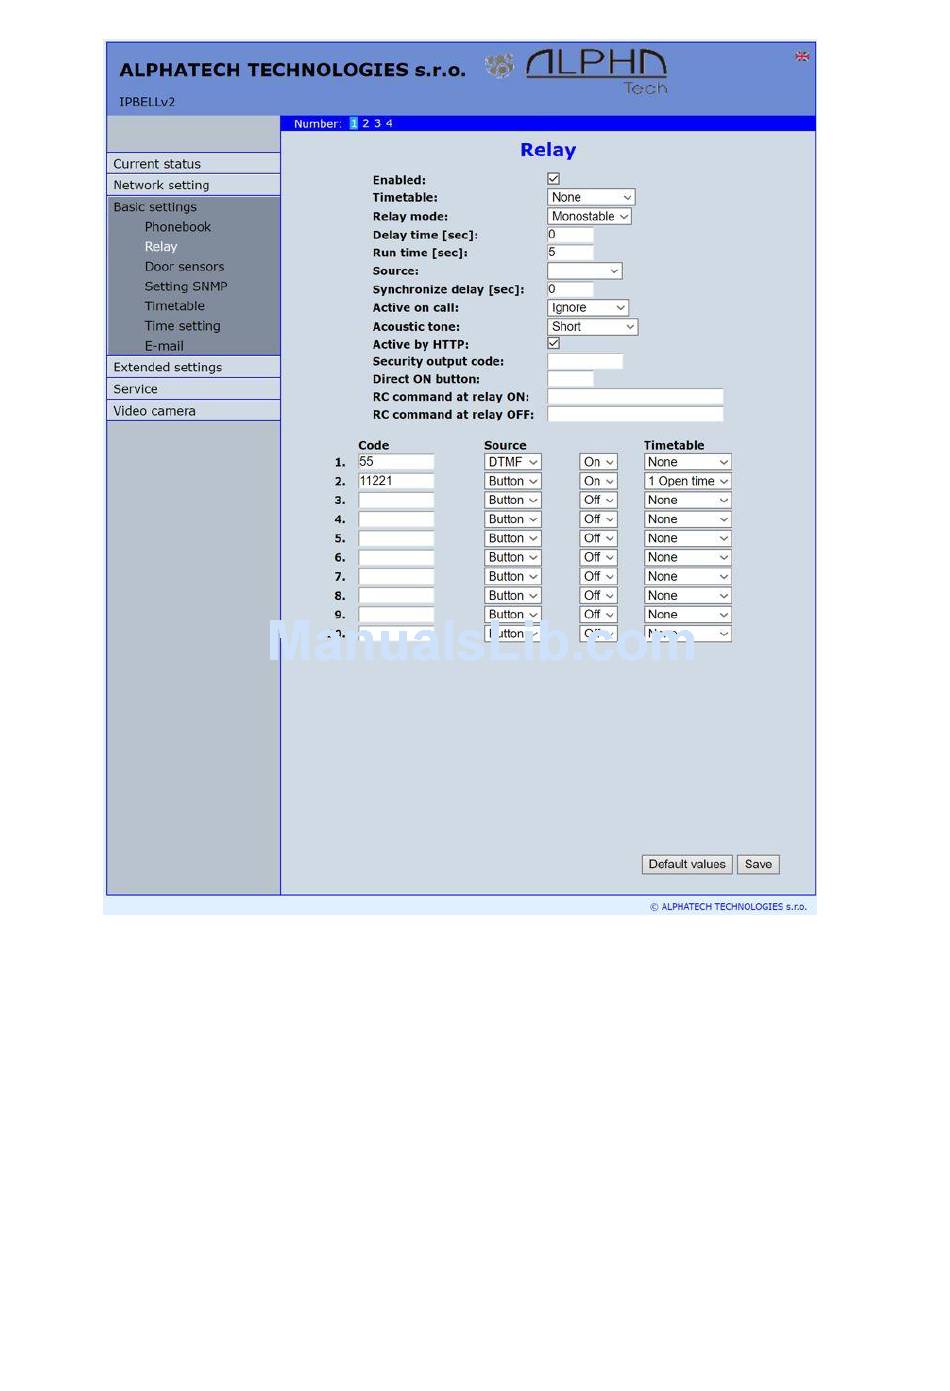Open row 1 timetable None dropdown
Image resolution: width=950 pixels, height=1391 pixels.
coord(688,462)
